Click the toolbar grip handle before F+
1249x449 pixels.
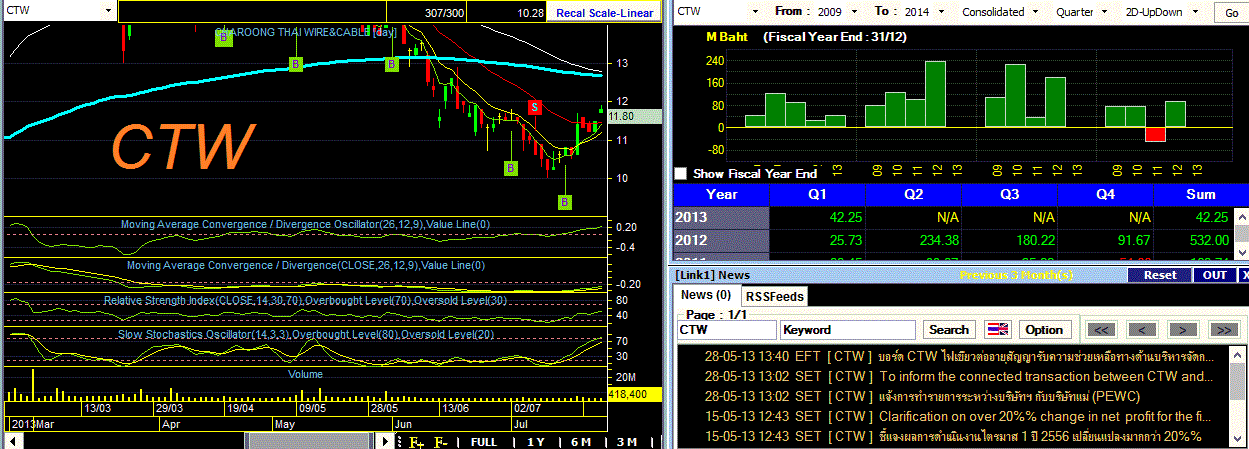tap(398, 441)
